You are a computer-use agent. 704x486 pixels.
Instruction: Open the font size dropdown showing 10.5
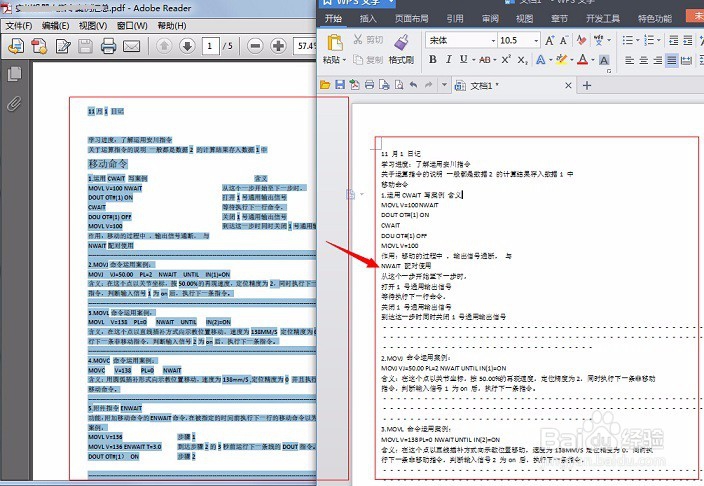[536, 40]
